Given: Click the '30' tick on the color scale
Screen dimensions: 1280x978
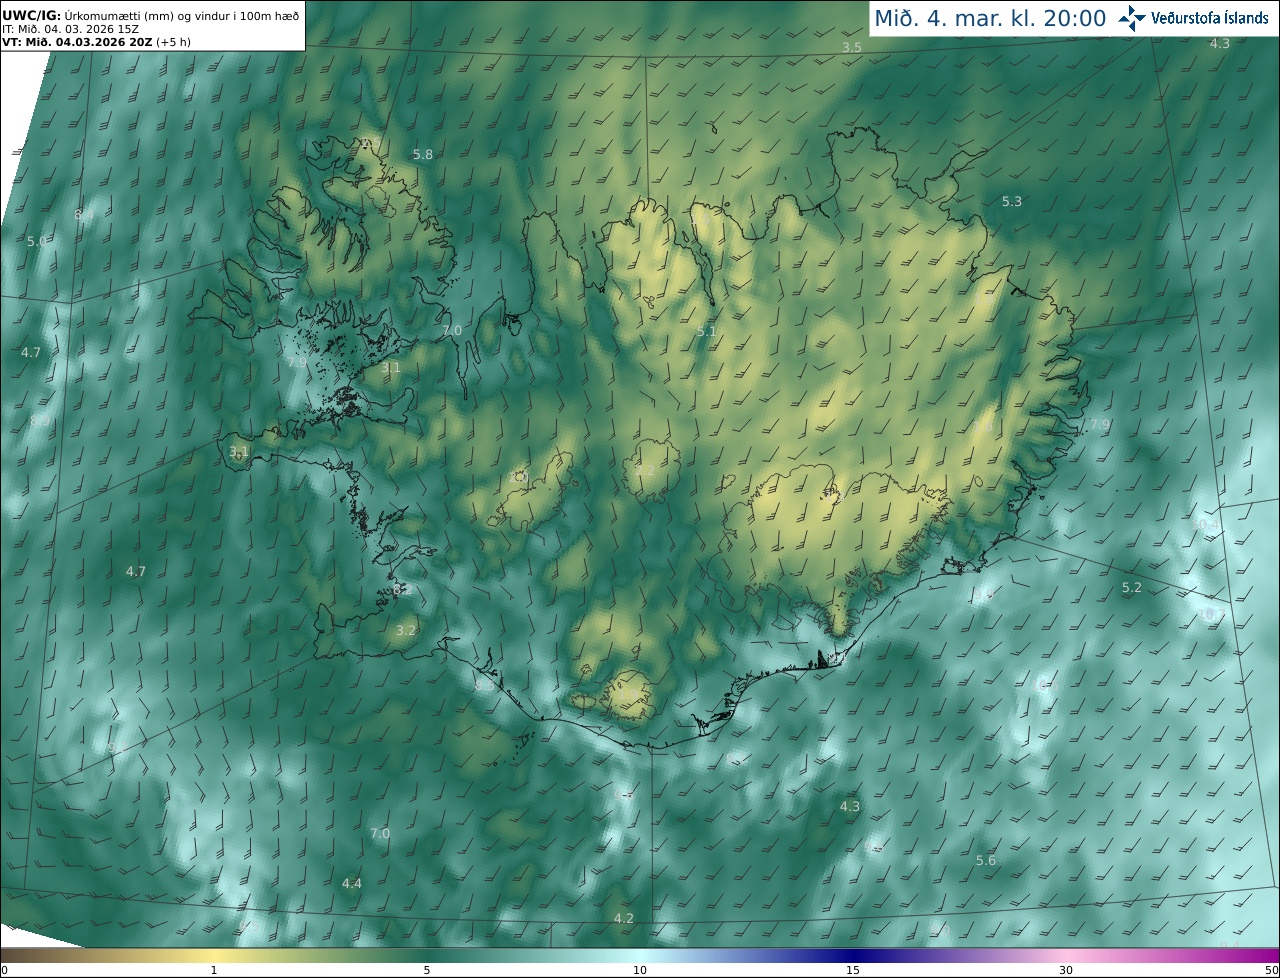Looking at the screenshot, I should pyautogui.click(x=1066, y=970).
